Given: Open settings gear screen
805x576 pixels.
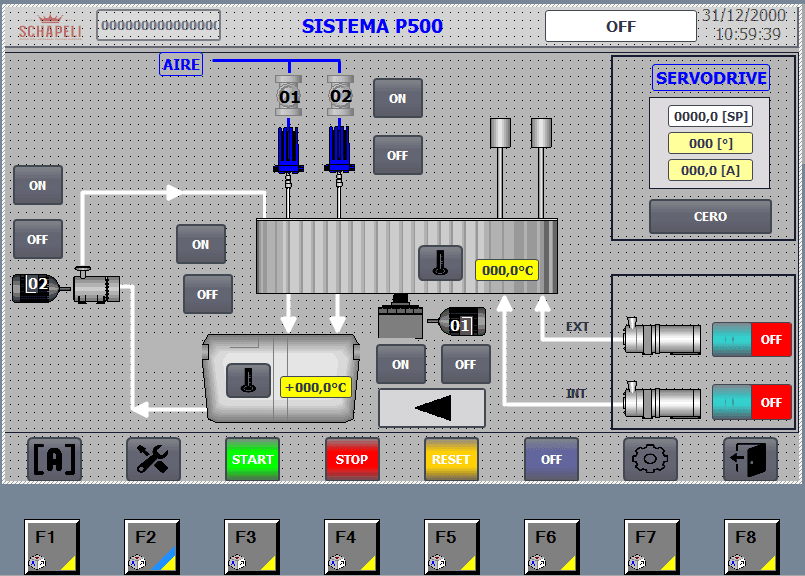Looking at the screenshot, I should (650, 459).
